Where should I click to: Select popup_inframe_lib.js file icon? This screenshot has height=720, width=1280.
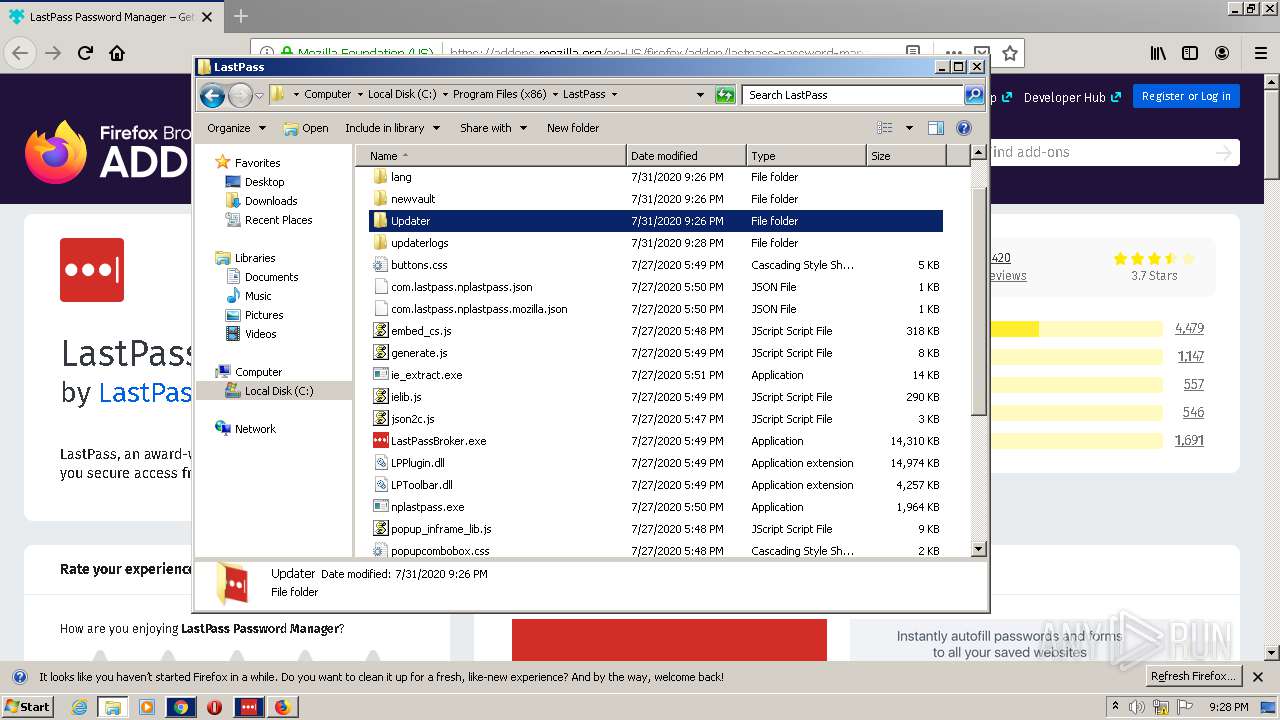click(x=380, y=529)
